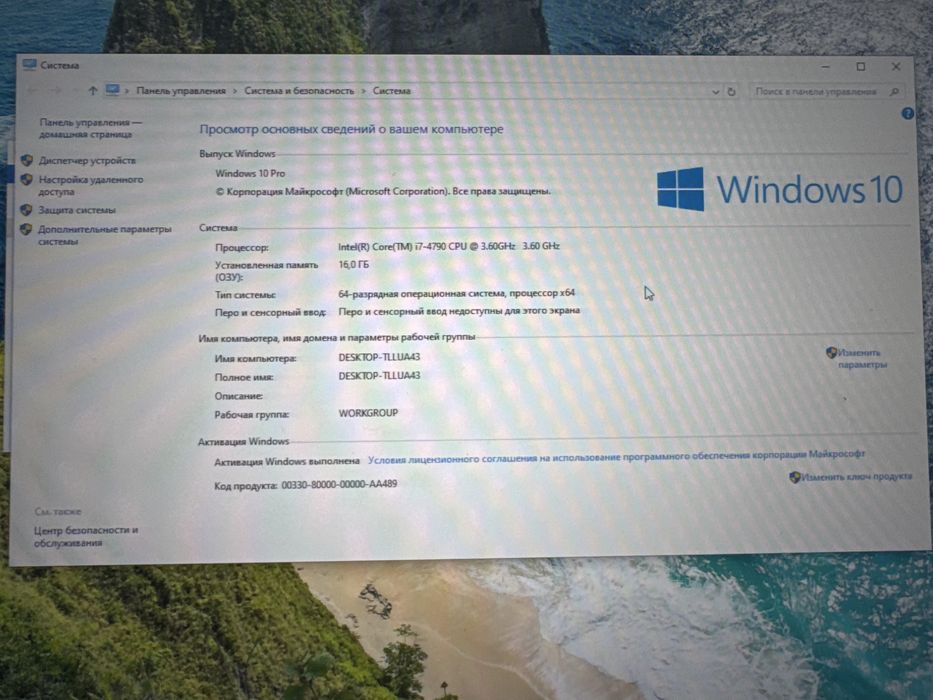Image resolution: width=933 pixels, height=700 pixels.
Task: Click the Forward arrow navigation icon
Action: coord(57,90)
